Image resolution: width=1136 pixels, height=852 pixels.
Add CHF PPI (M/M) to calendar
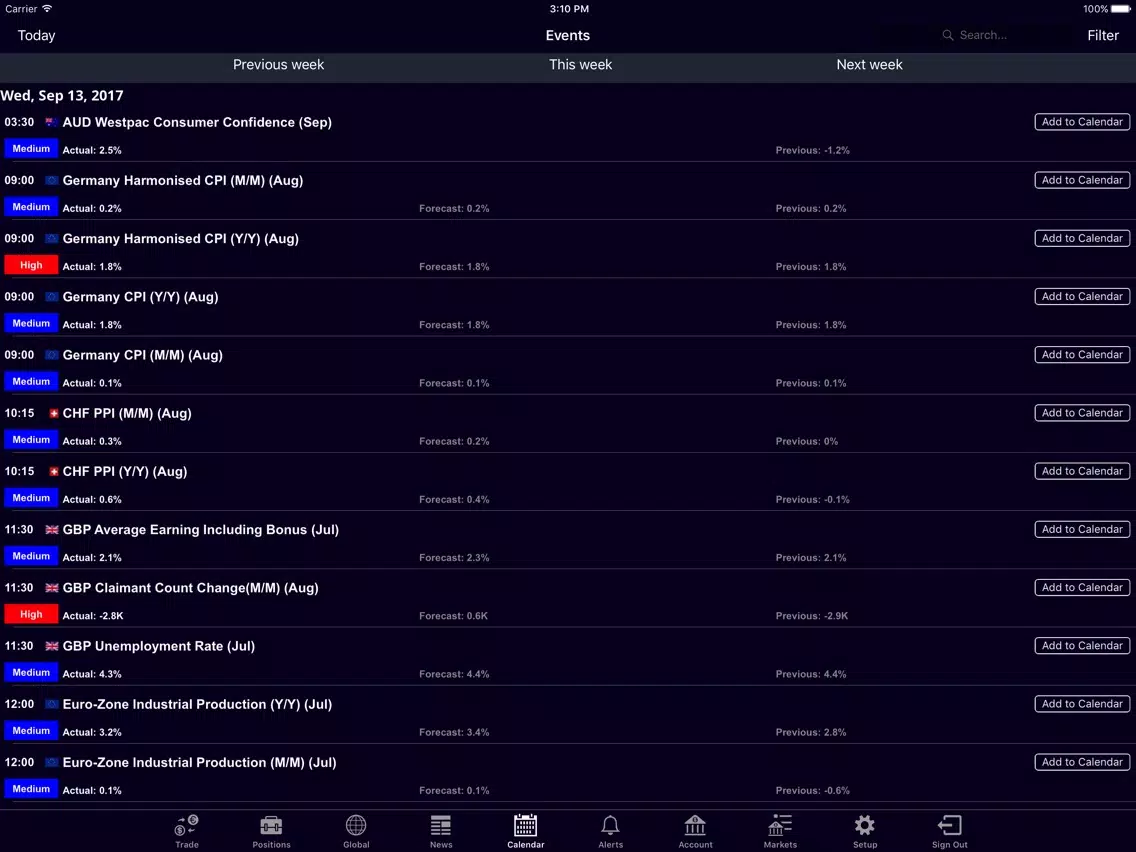[1082, 413]
